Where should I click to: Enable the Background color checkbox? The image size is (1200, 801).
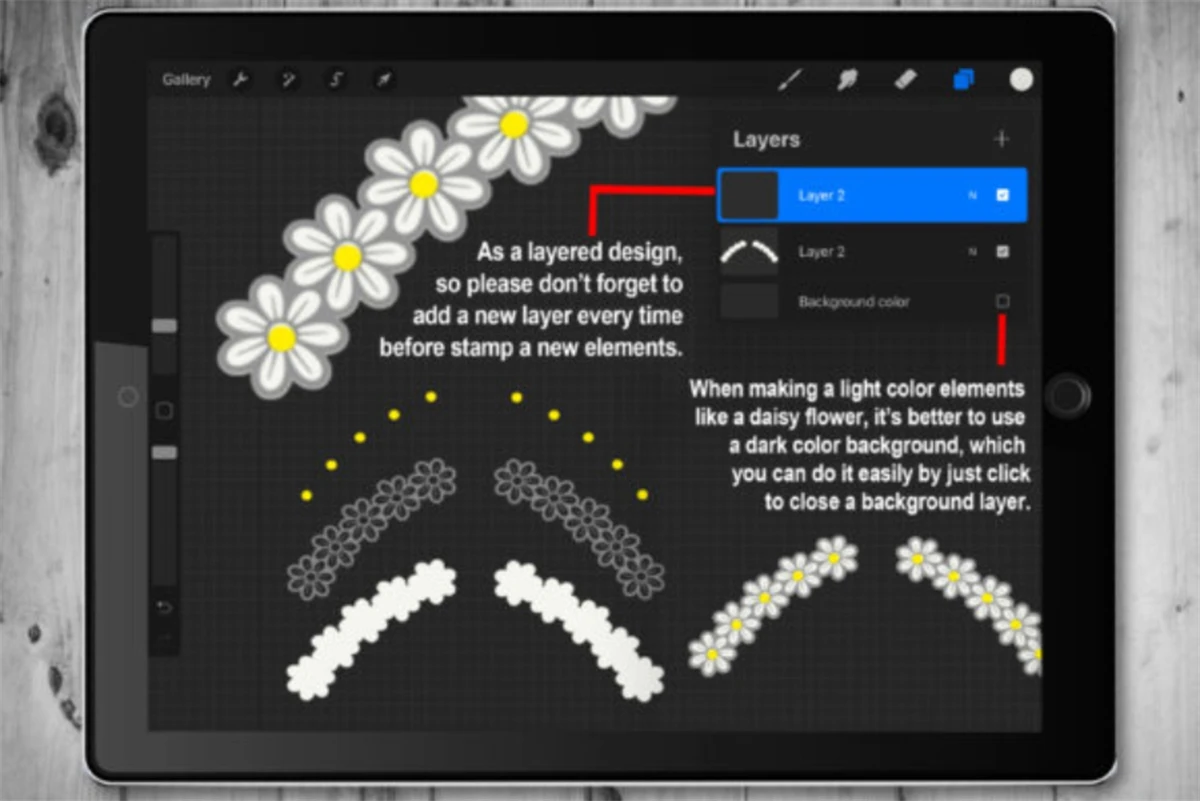[x=1003, y=301]
